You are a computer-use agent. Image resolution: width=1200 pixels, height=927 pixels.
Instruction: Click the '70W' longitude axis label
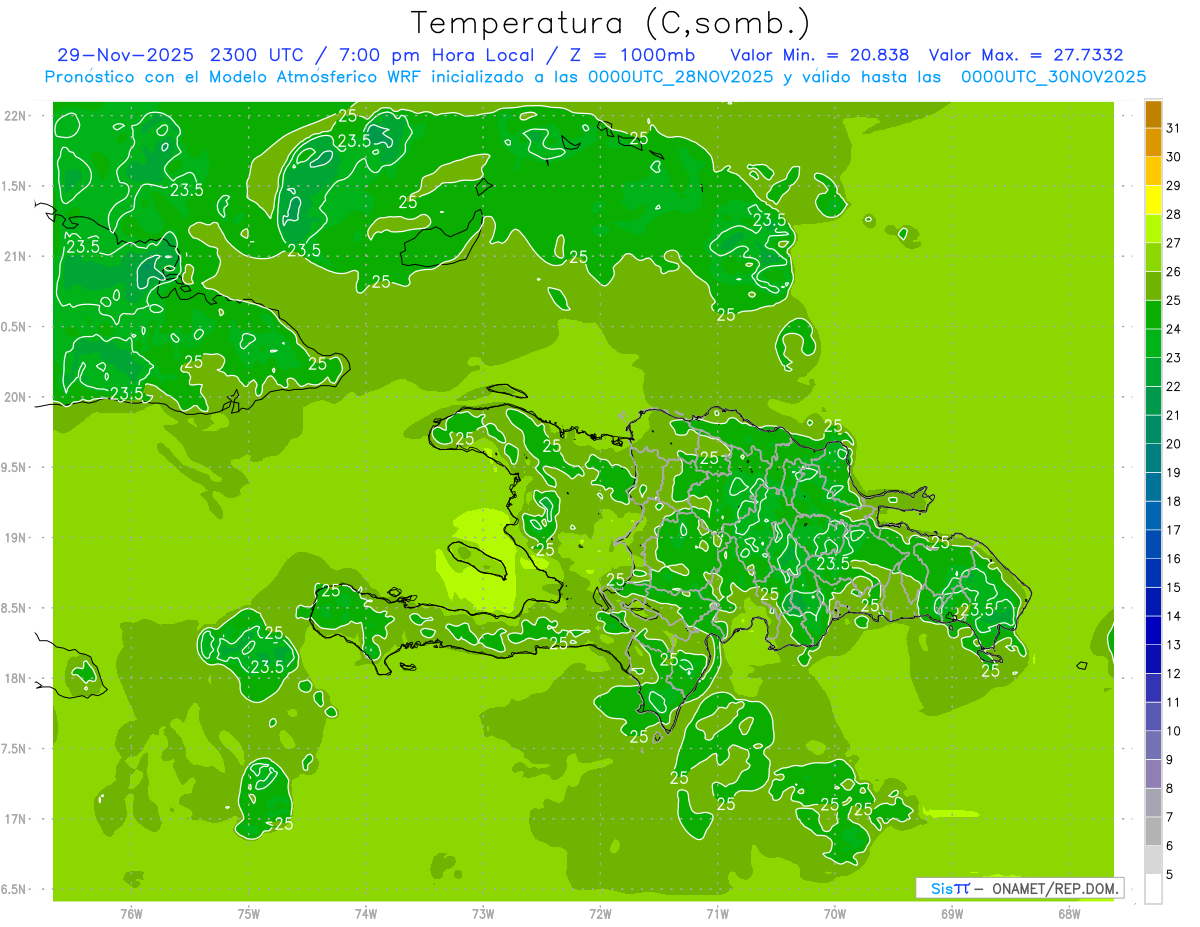(x=834, y=913)
